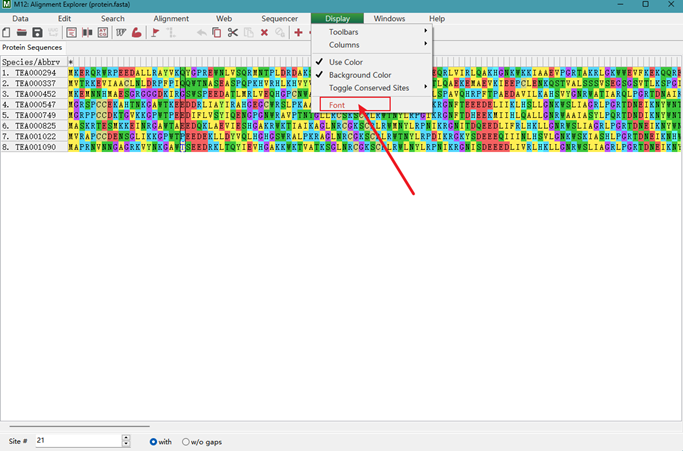The image size is (683, 451).
Task: Cut the selection with the scissors icon
Action: 233,33
